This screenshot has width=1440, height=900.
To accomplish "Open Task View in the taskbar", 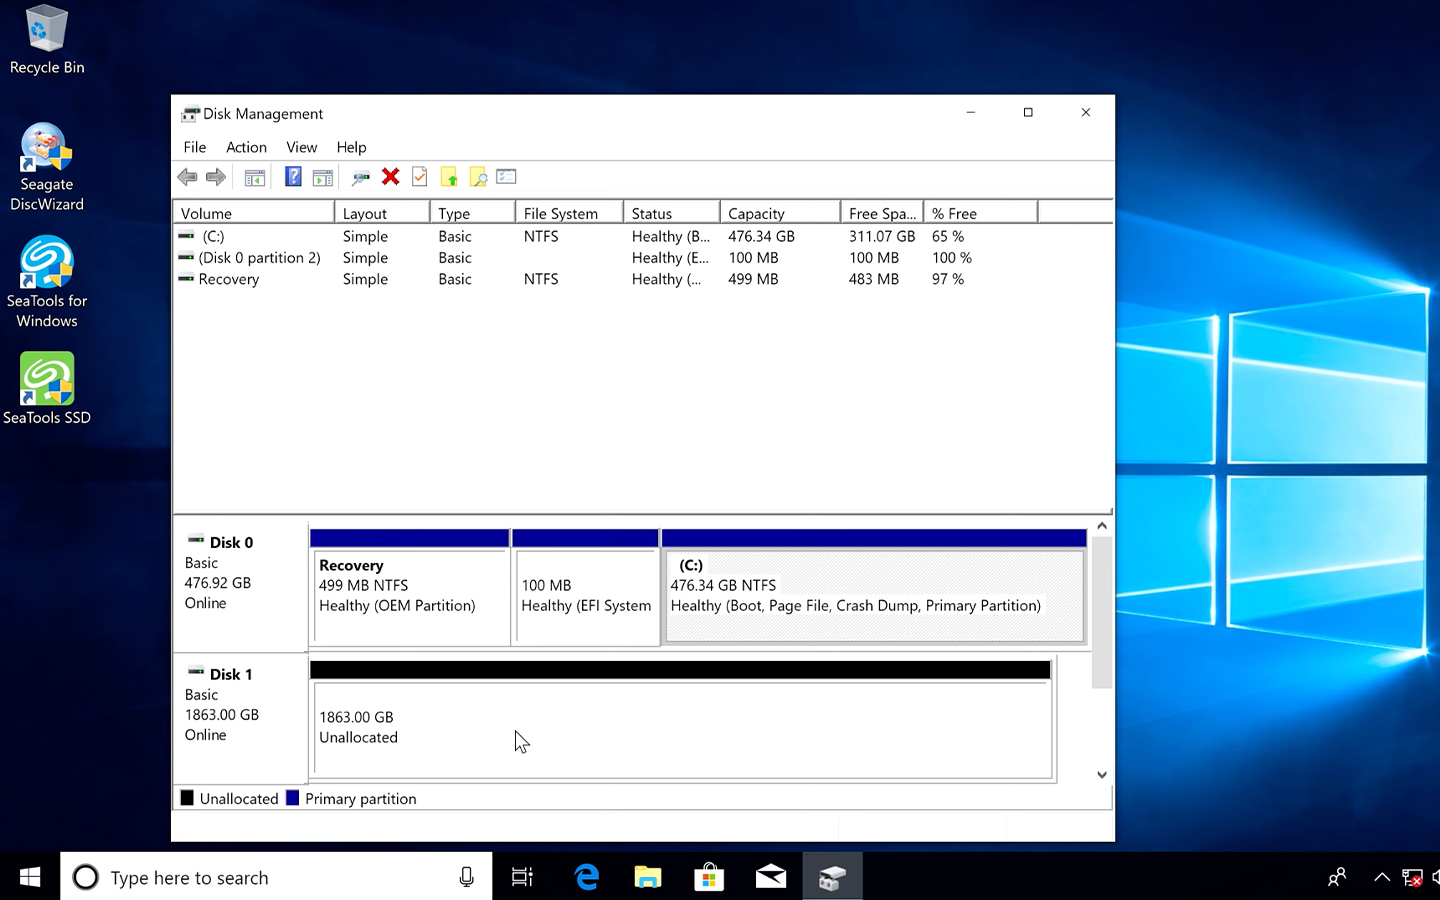I will pos(522,877).
